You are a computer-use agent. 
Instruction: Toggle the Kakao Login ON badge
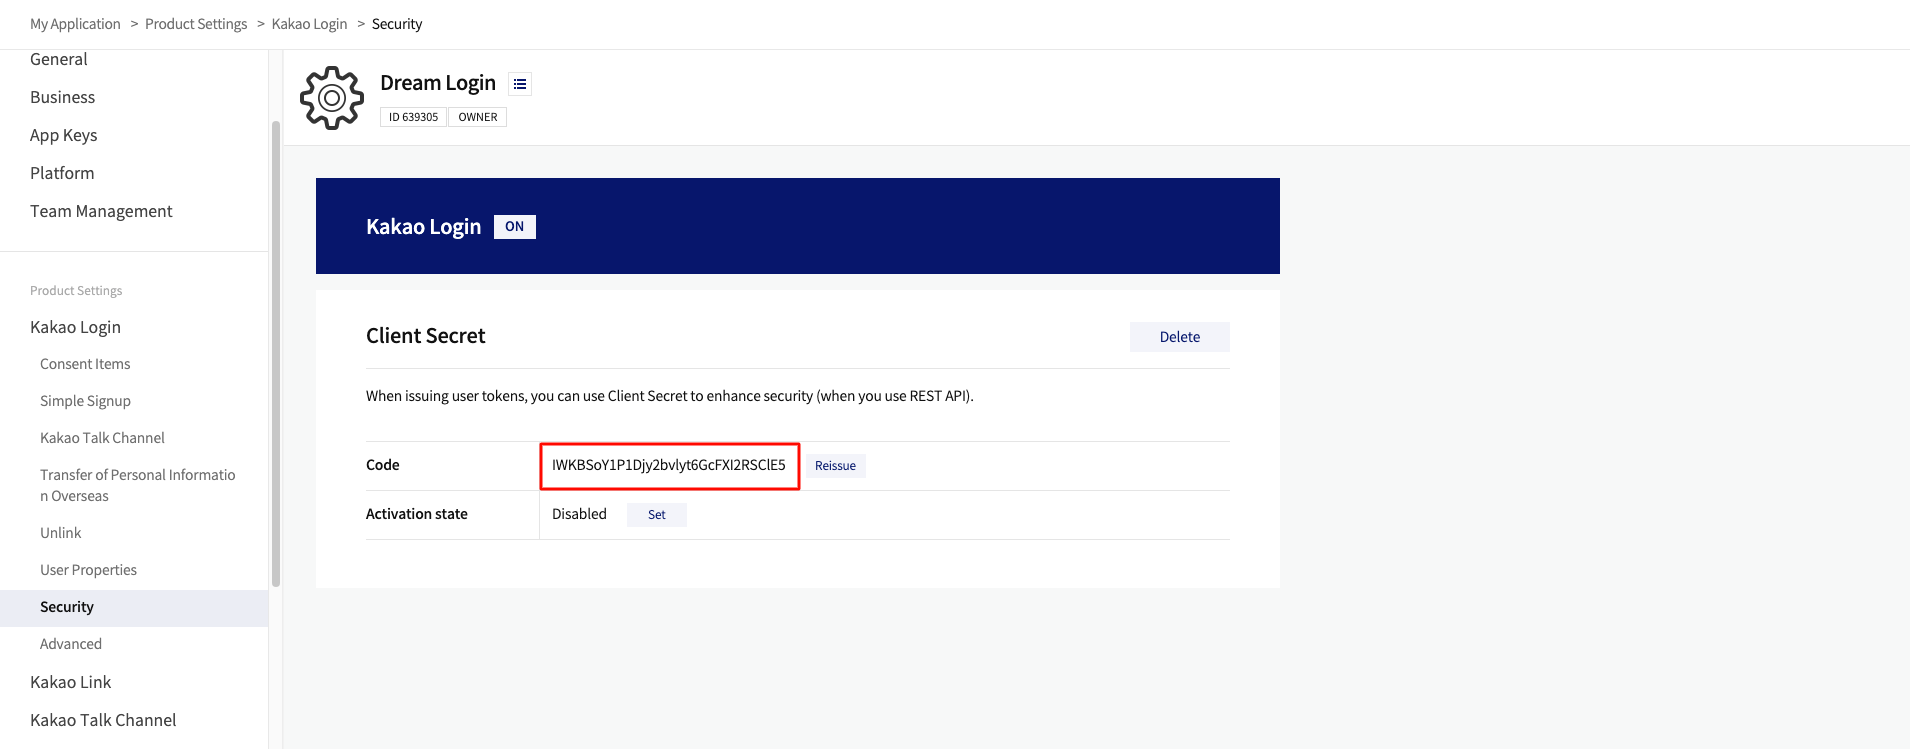(x=515, y=227)
